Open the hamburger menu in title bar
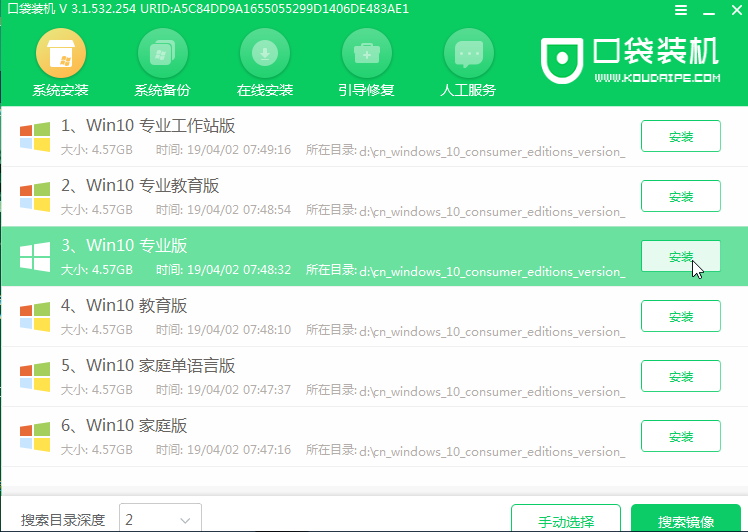The height and width of the screenshot is (532, 748). (681, 9)
